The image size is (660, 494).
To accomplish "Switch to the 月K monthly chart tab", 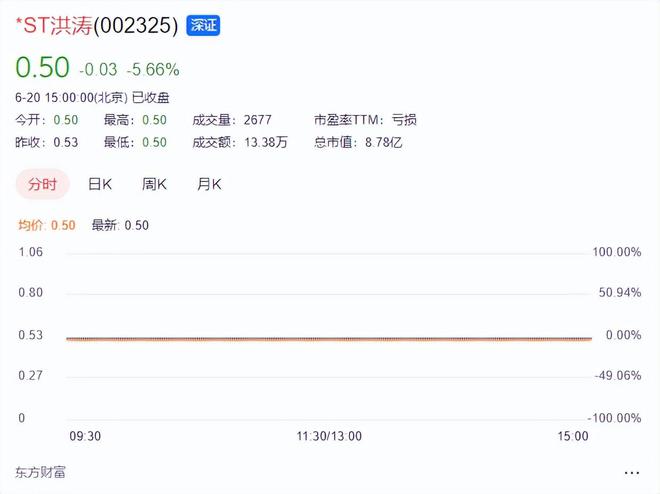I will 209,184.
